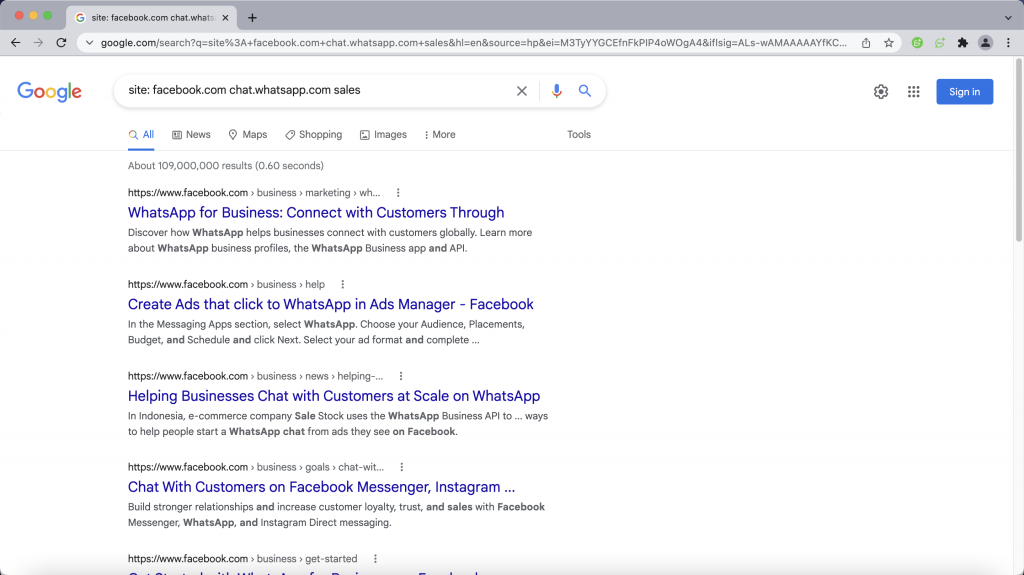Click the Google search query input field
Image resolution: width=1024 pixels, height=575 pixels.
click(x=317, y=90)
